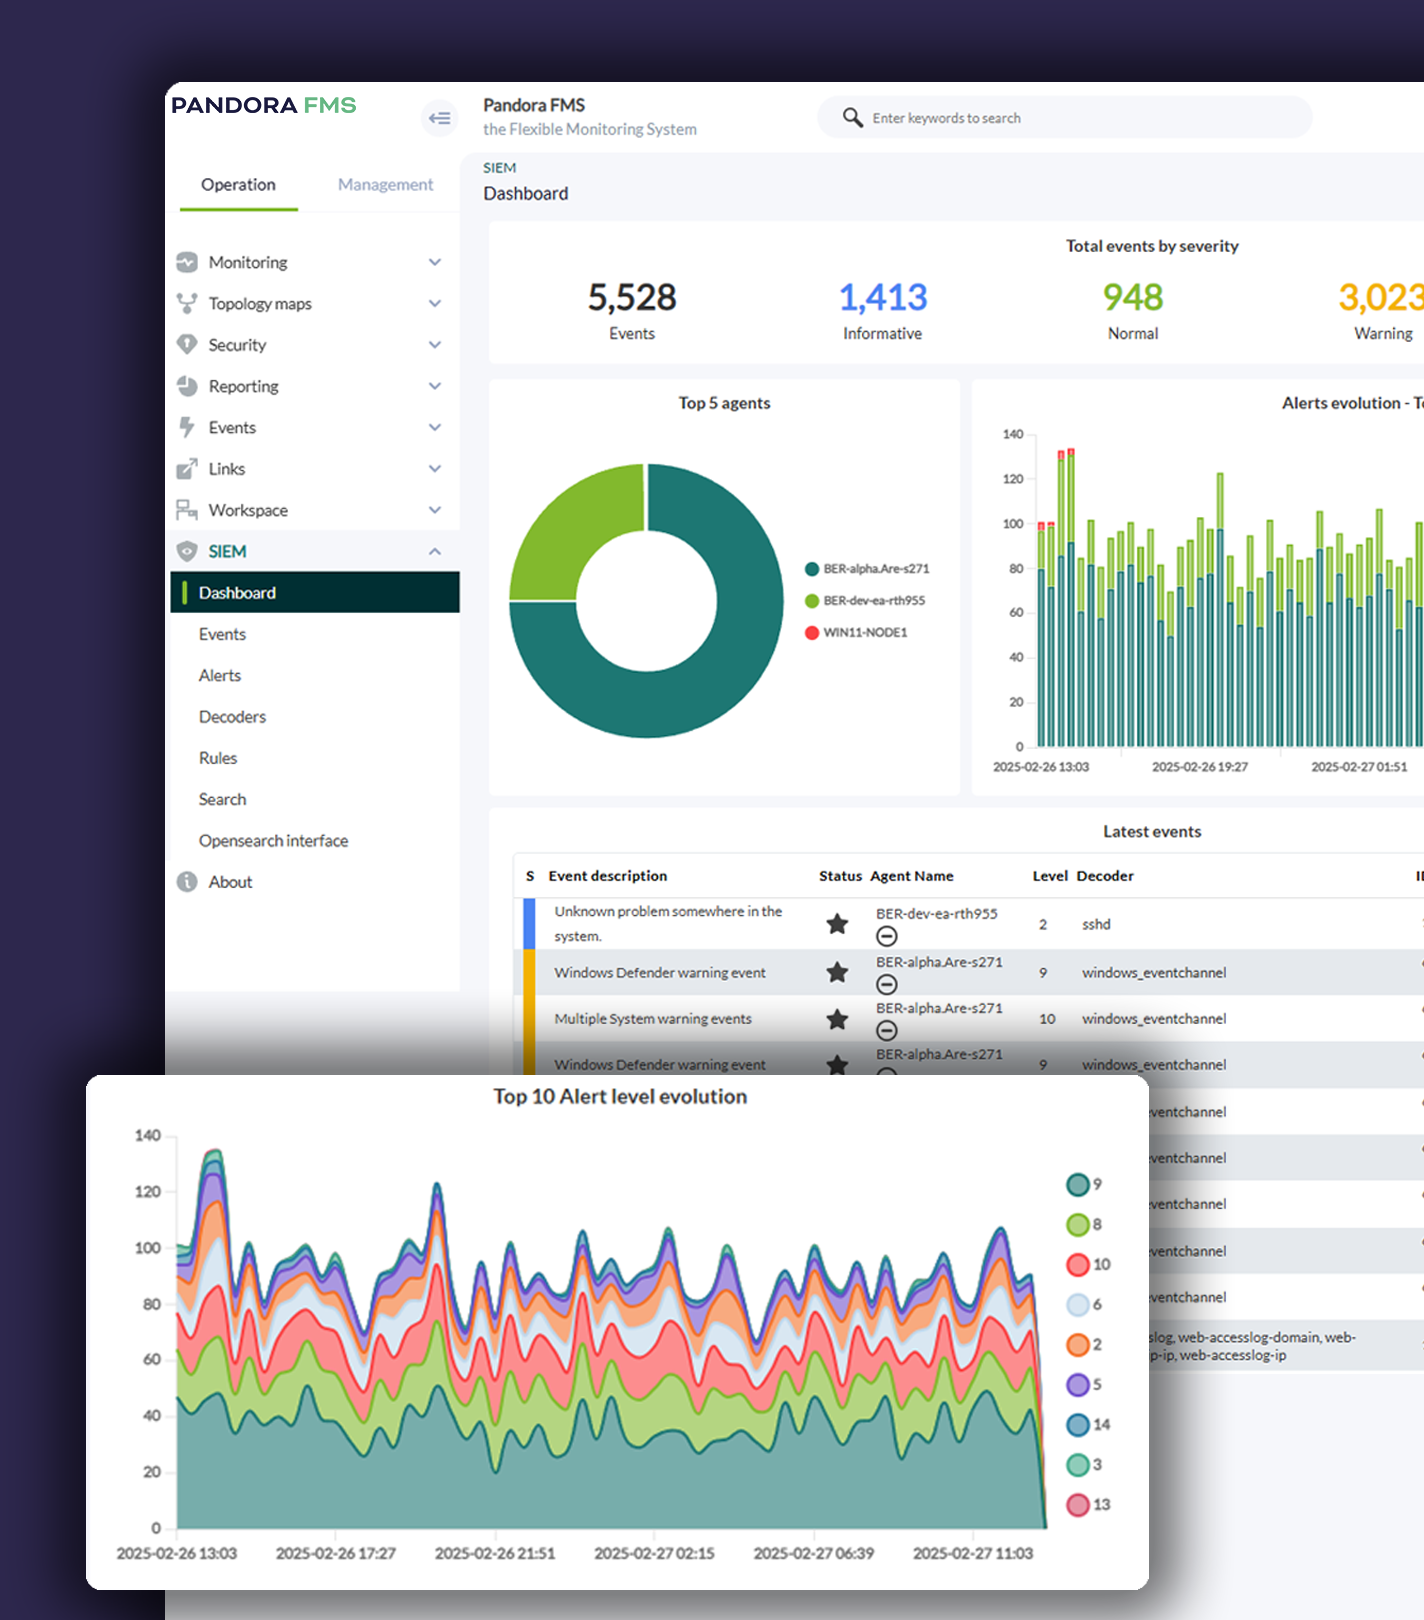Collapse the SIEM section chevron

435,551
